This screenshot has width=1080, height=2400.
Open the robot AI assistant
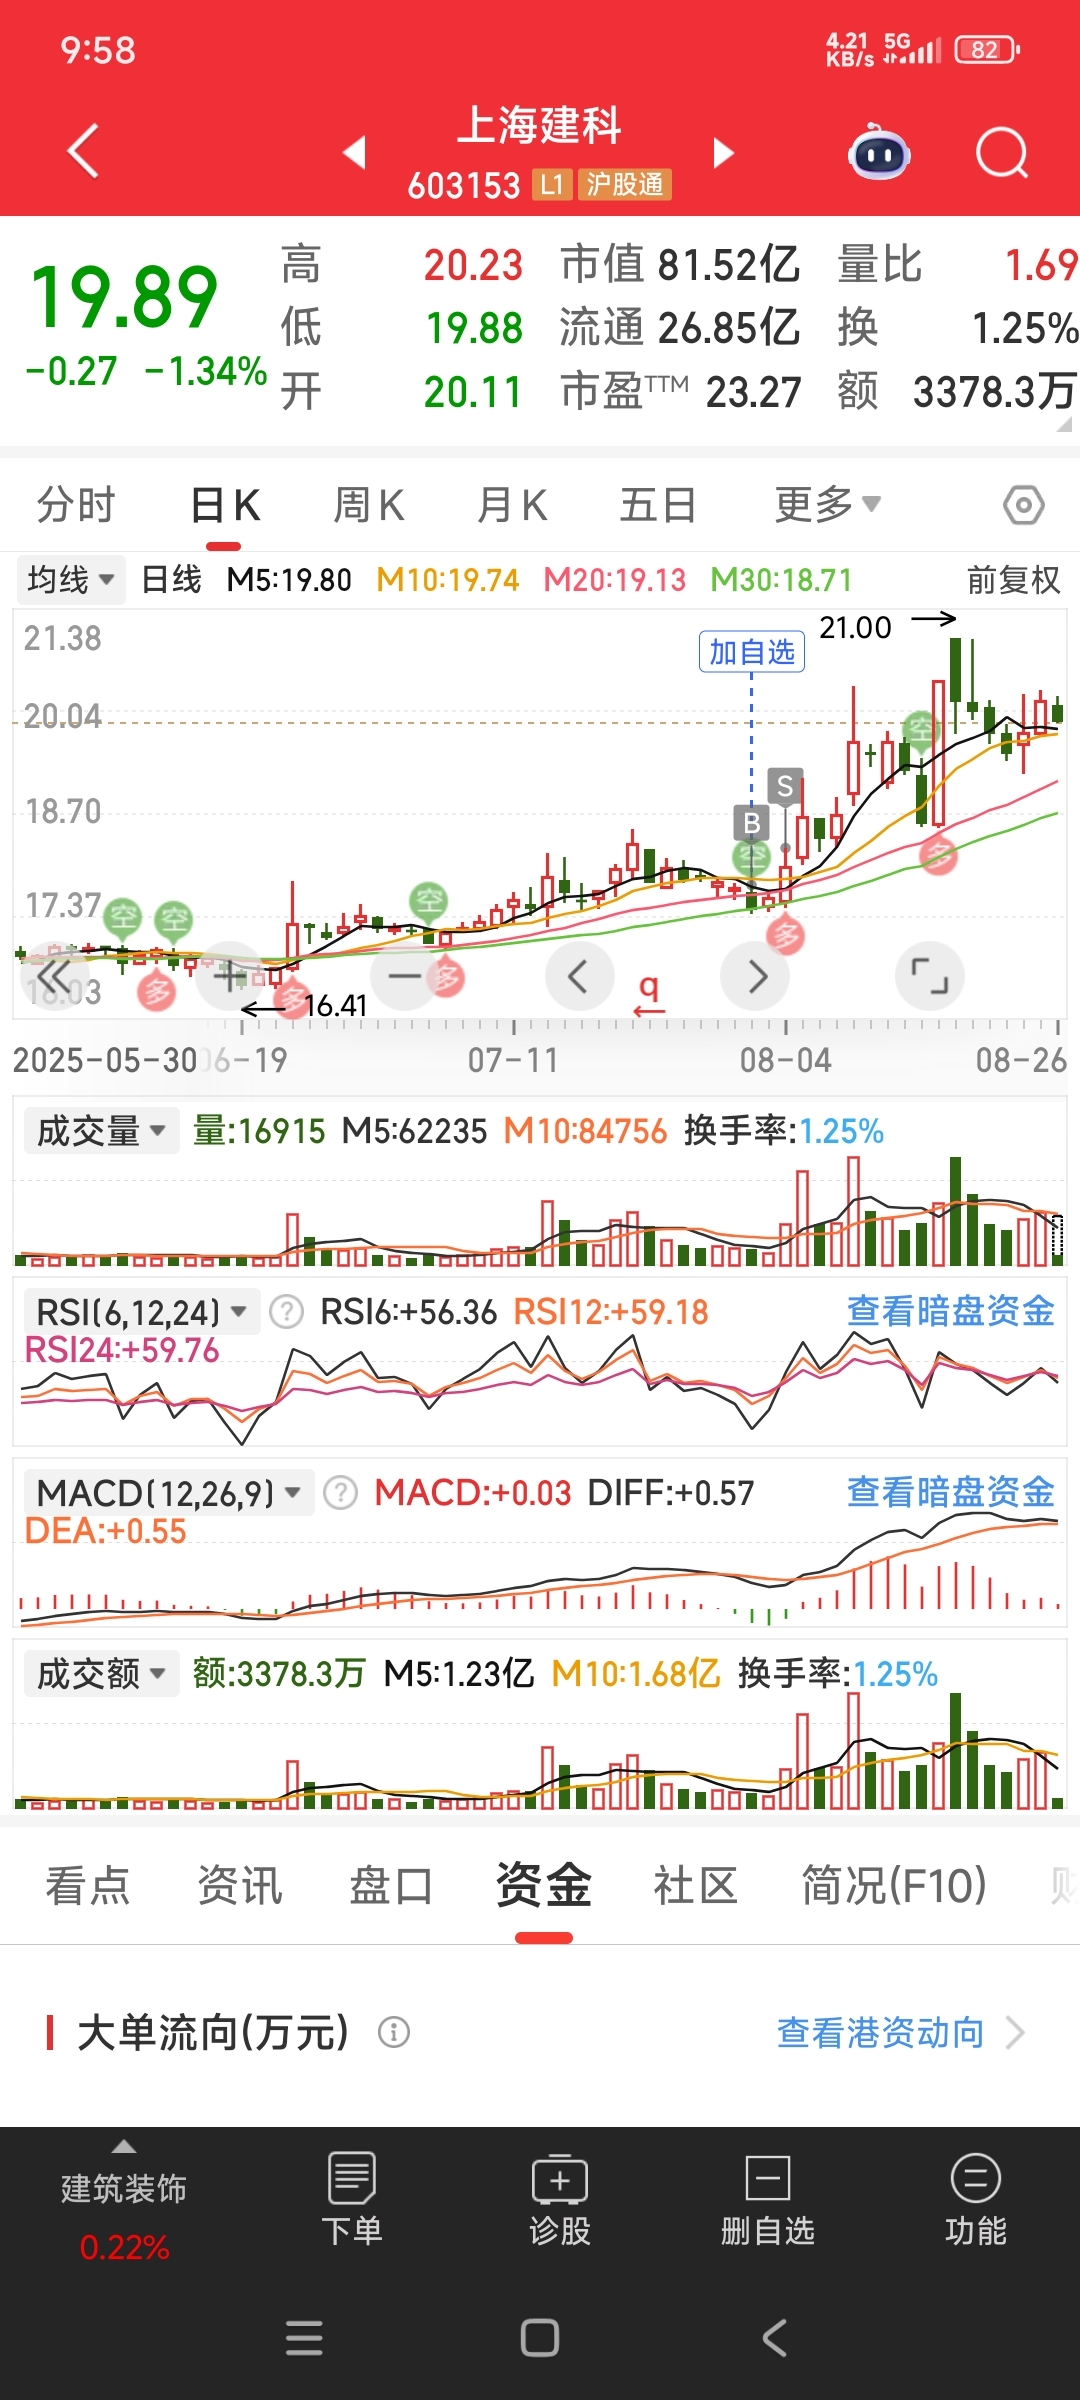click(x=878, y=152)
